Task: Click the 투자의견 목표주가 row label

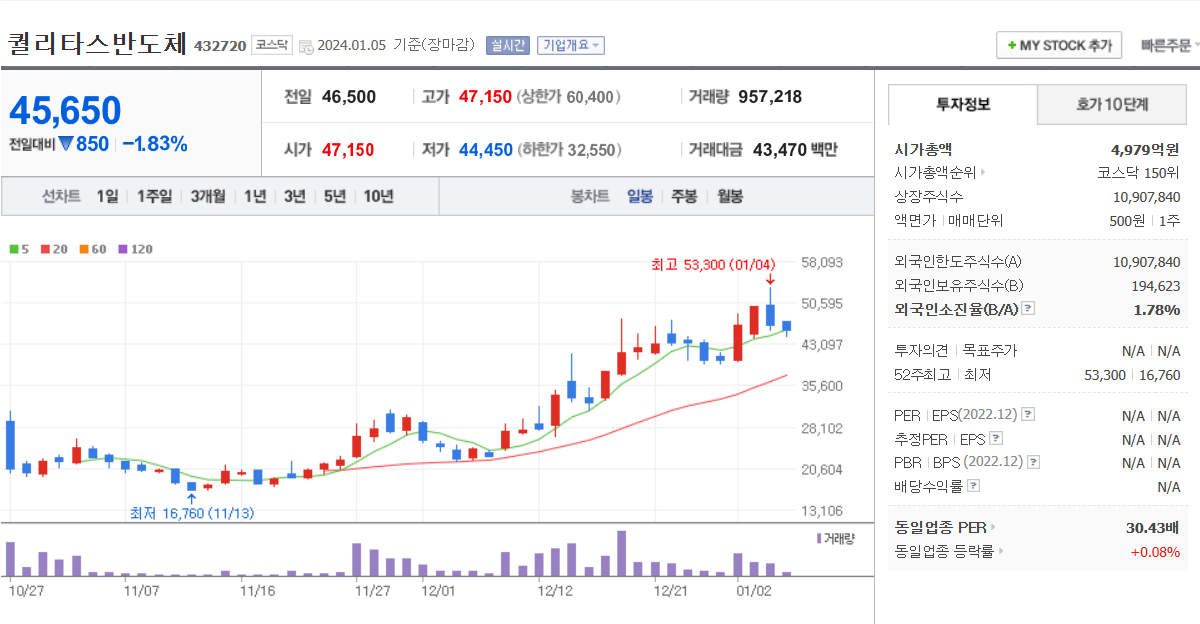Action: 955,351
